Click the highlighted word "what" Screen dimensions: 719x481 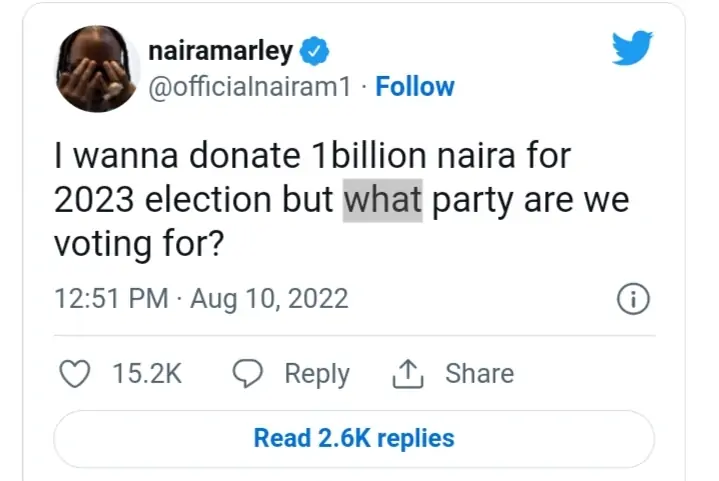point(383,200)
